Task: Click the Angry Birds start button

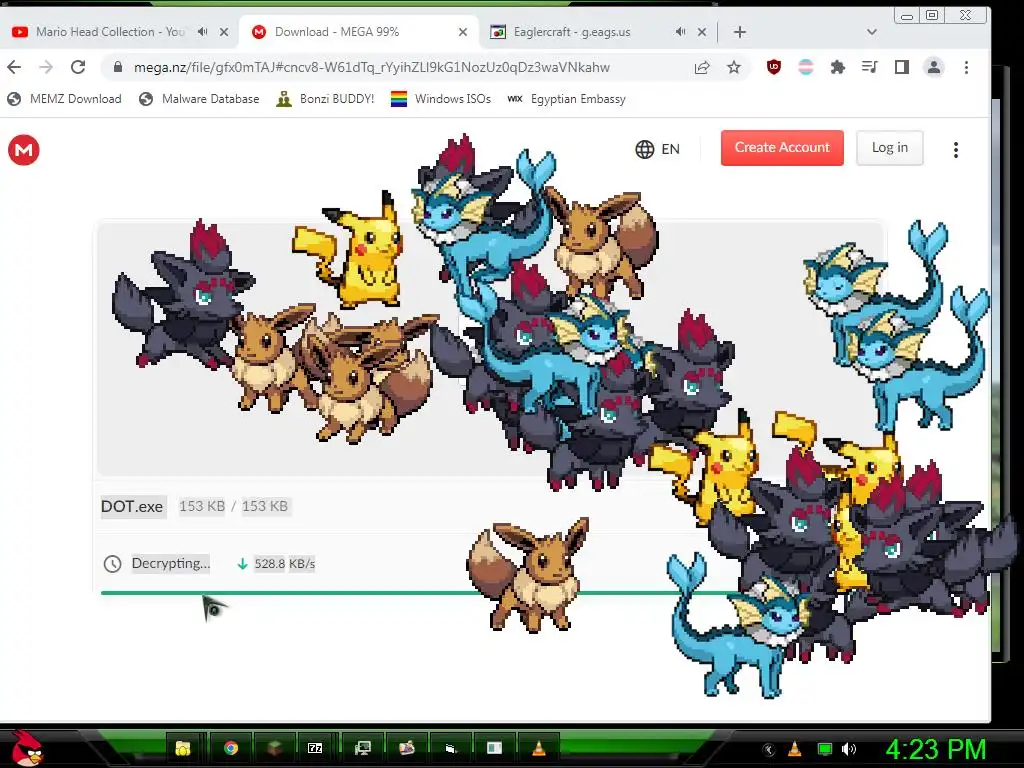Action: (27, 748)
